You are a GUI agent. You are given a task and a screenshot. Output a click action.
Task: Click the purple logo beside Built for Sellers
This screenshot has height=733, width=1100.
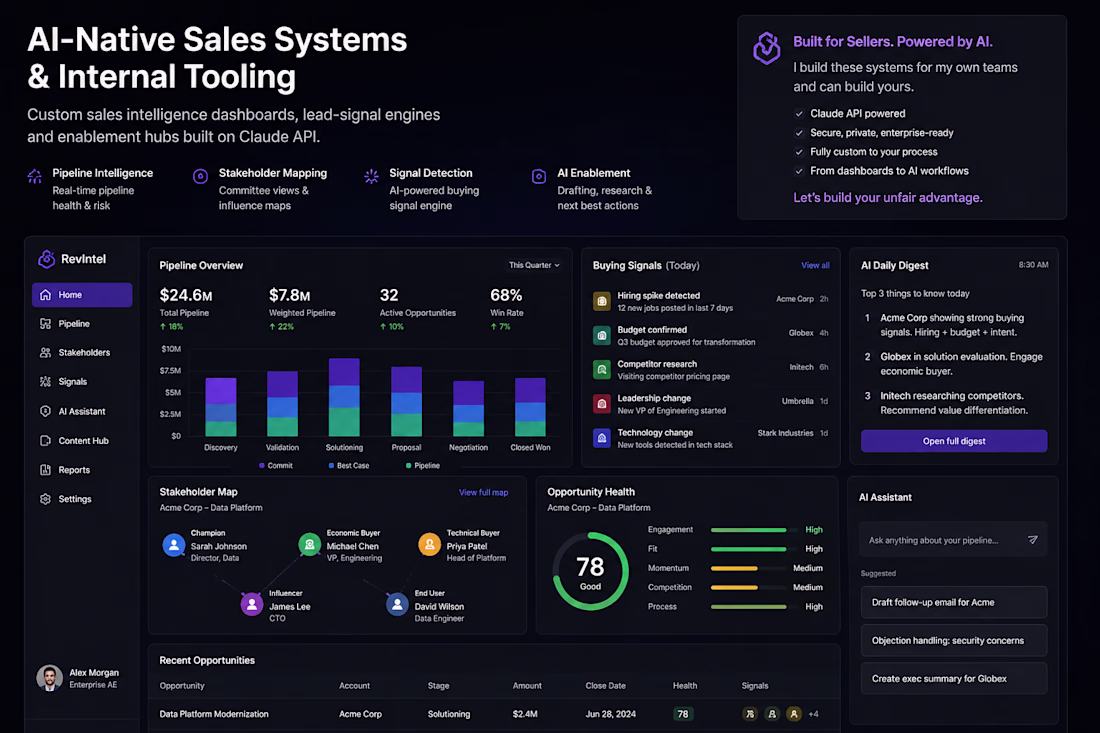pos(767,48)
